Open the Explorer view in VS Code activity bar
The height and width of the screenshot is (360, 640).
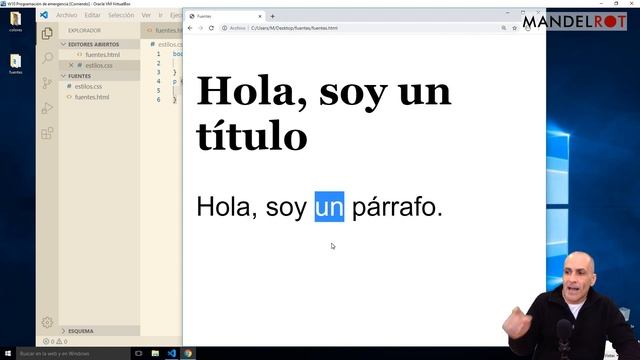[47, 33]
